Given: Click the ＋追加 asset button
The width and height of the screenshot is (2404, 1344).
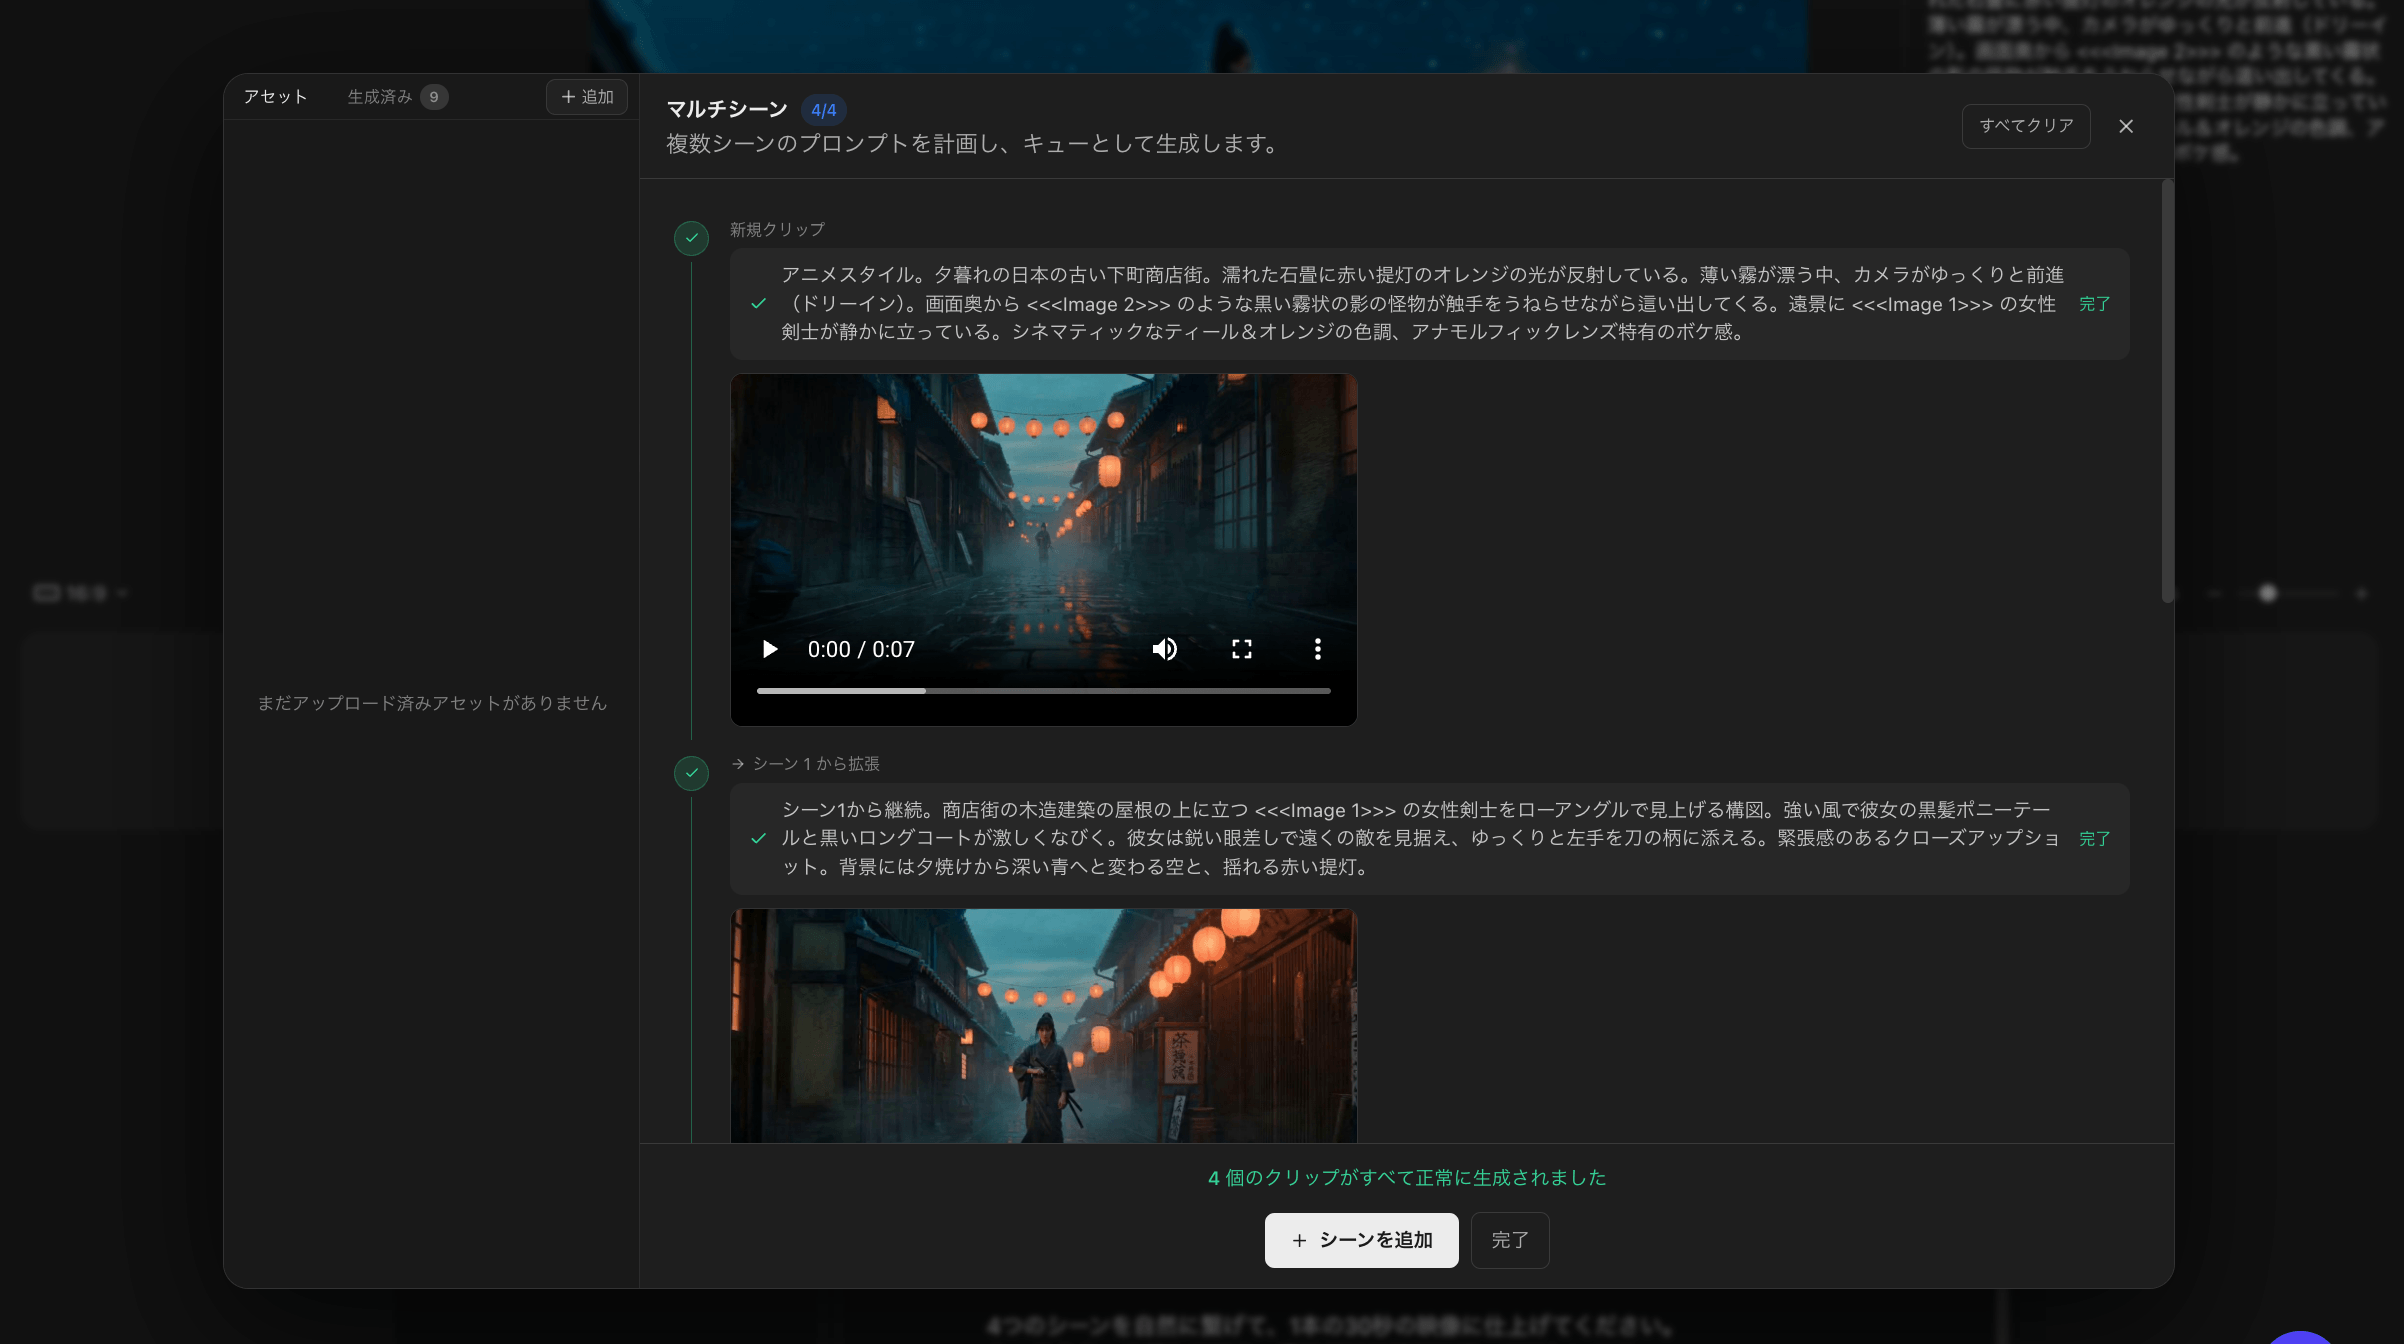Looking at the screenshot, I should 587,97.
